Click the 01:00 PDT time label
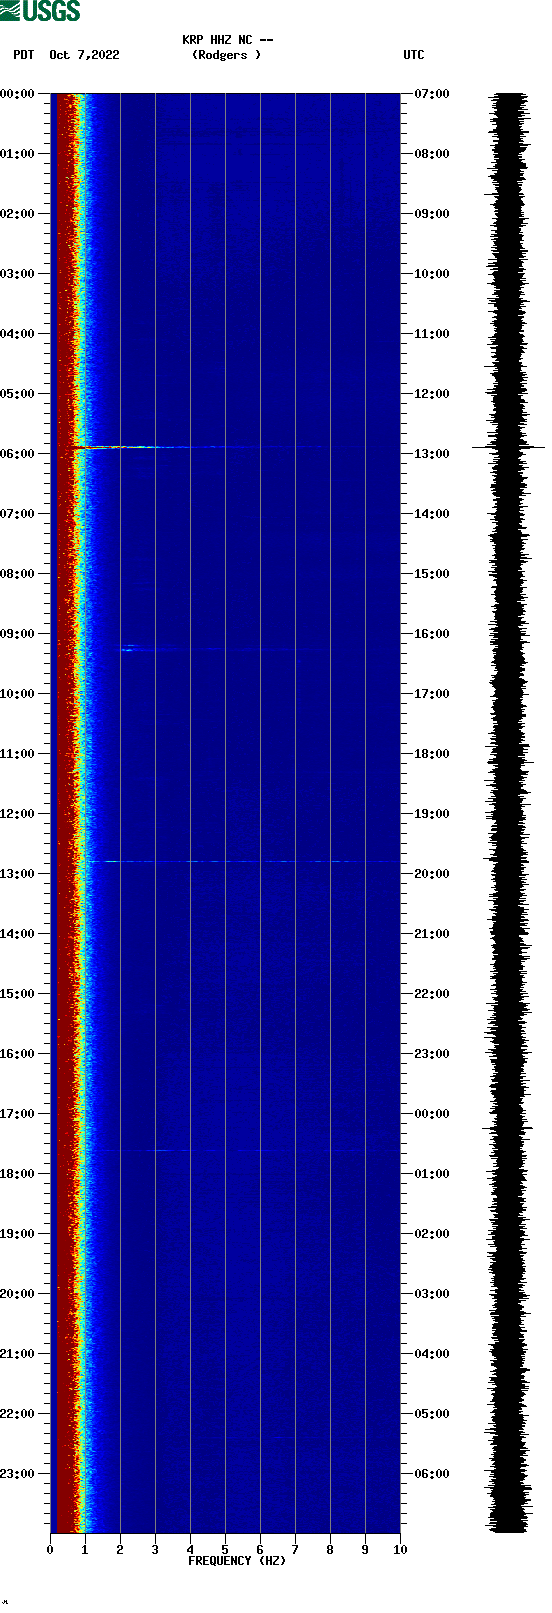The width and height of the screenshot is (552, 1613). click(x=18, y=154)
